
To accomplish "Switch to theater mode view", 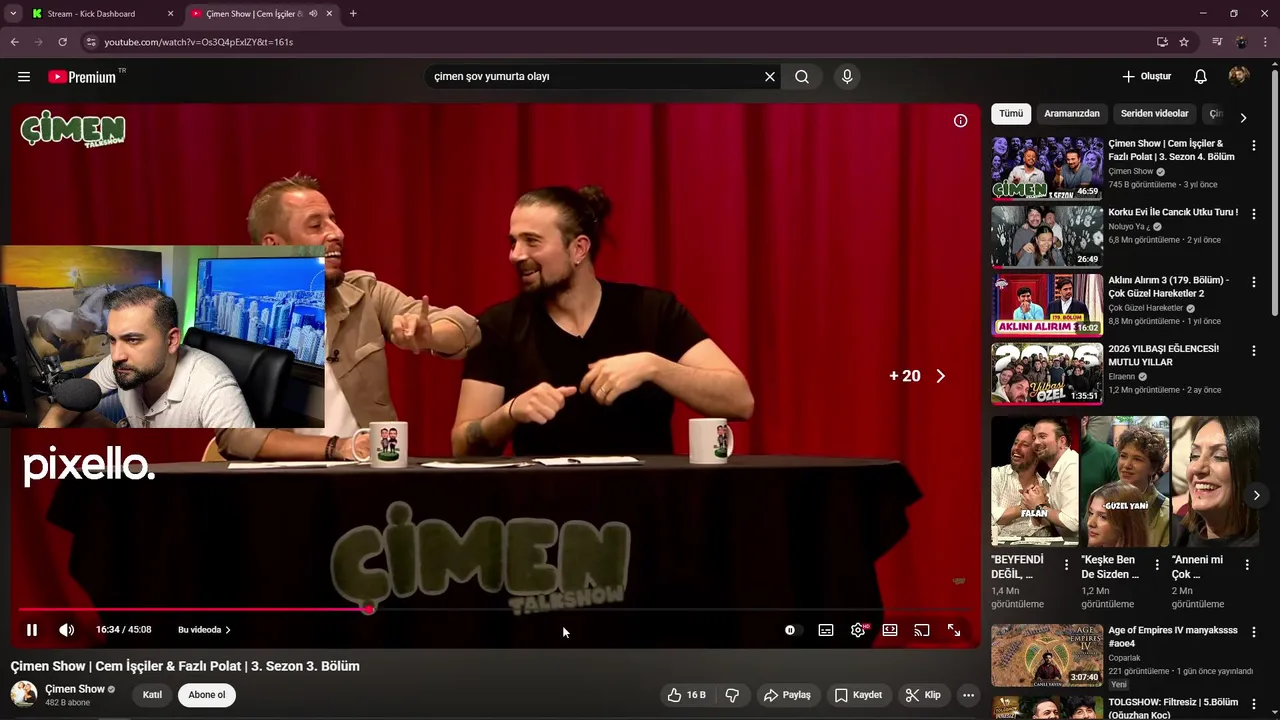I will tap(890, 630).
